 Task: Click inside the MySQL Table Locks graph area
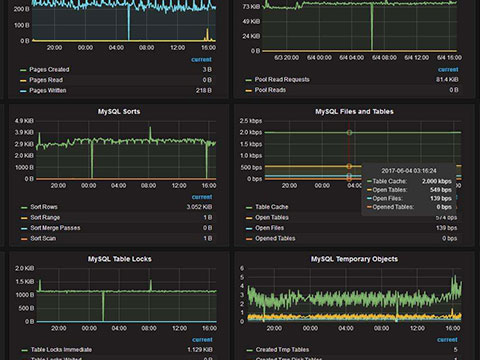click(127, 295)
